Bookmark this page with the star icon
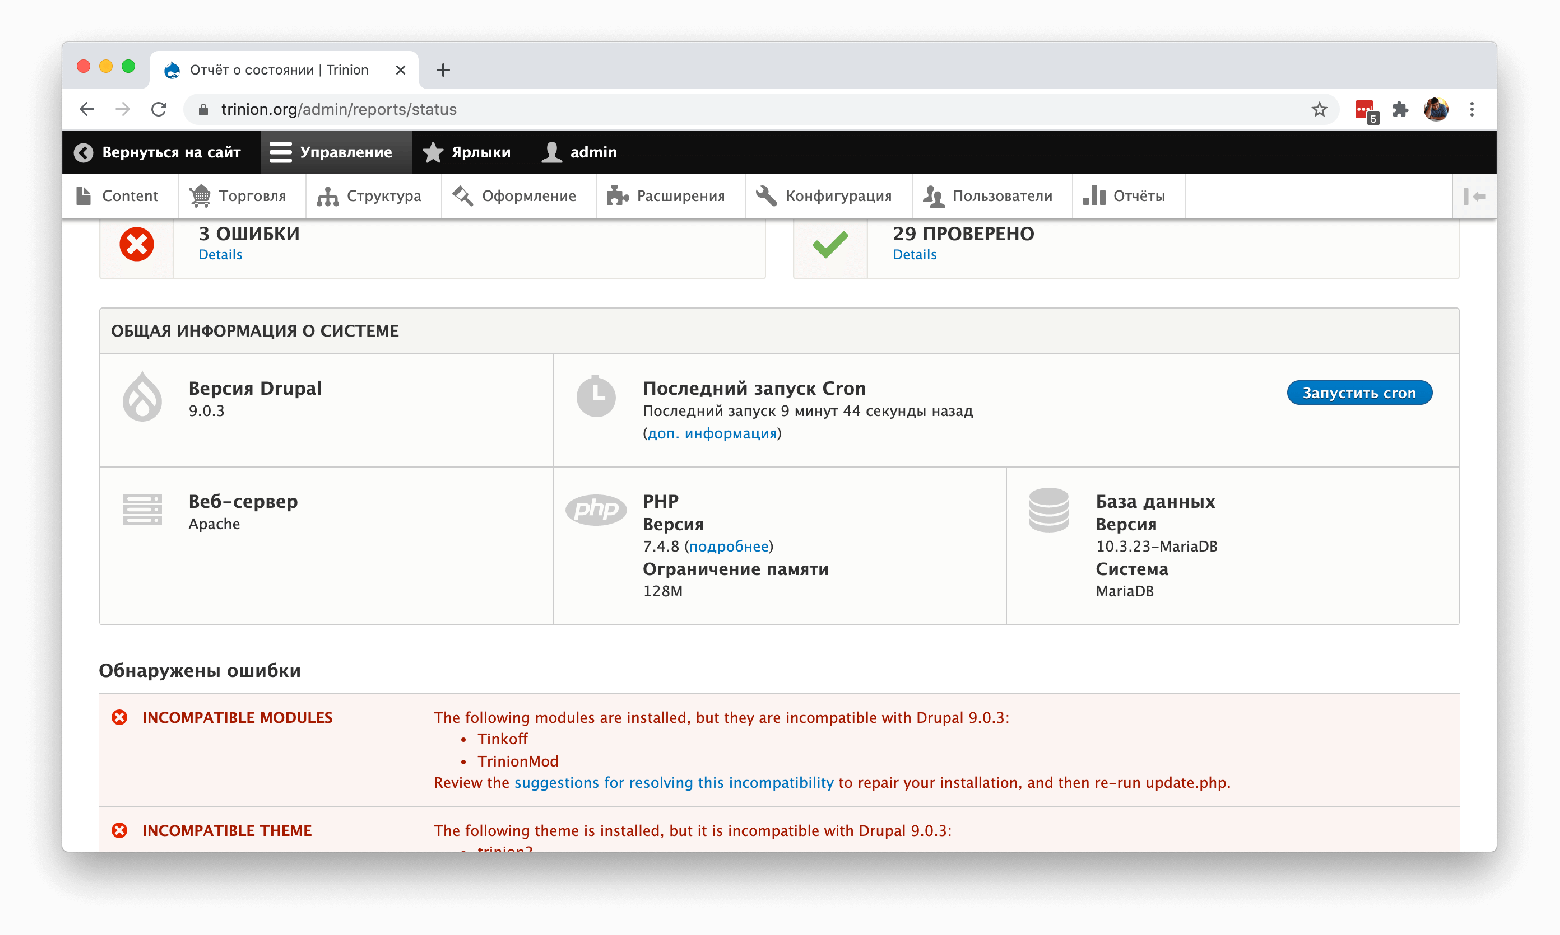Viewport: 1560px width, 935px height. tap(1319, 109)
